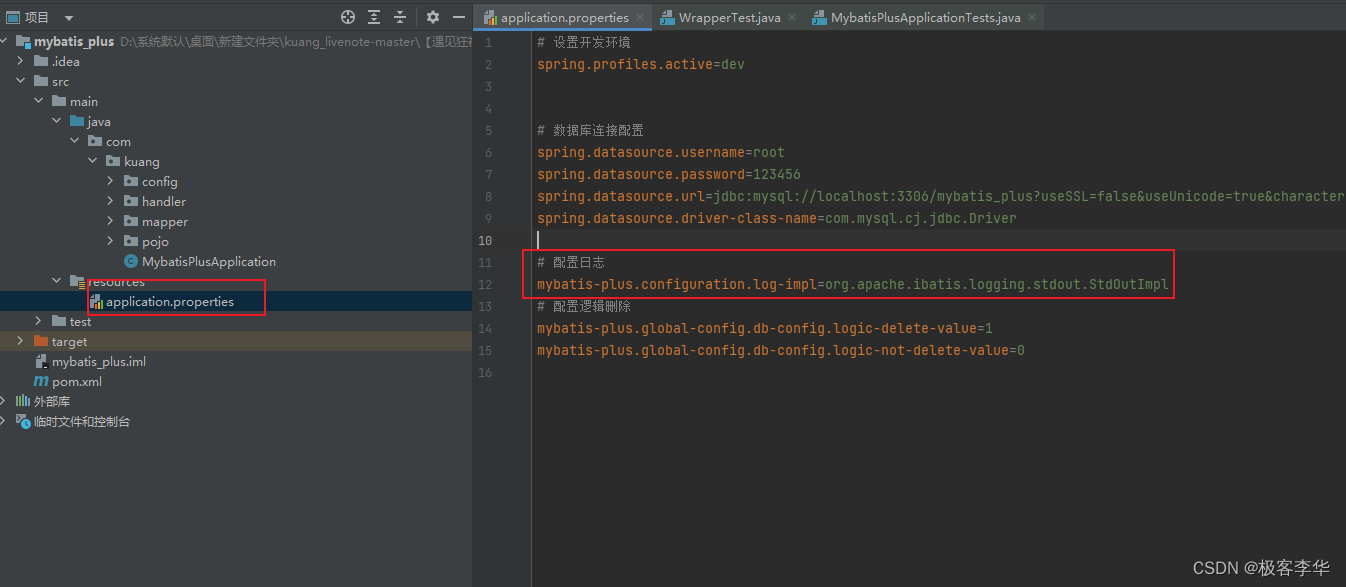Viewport: 1346px width, 587px height.
Task: Select MybatisPlusApplication class name in tree
Action: tap(209, 261)
